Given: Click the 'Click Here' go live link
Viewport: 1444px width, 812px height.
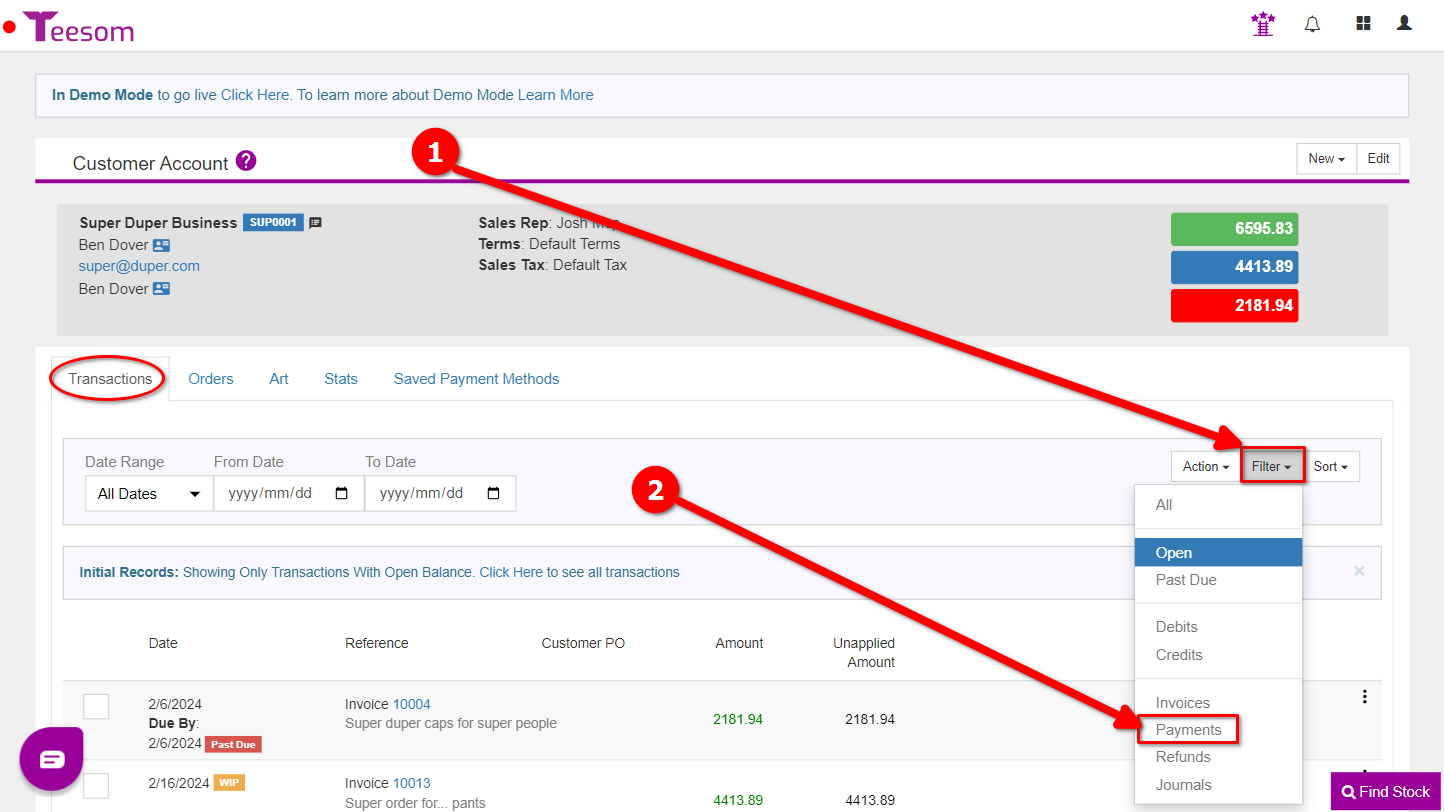Looking at the screenshot, I should pyautogui.click(x=255, y=95).
